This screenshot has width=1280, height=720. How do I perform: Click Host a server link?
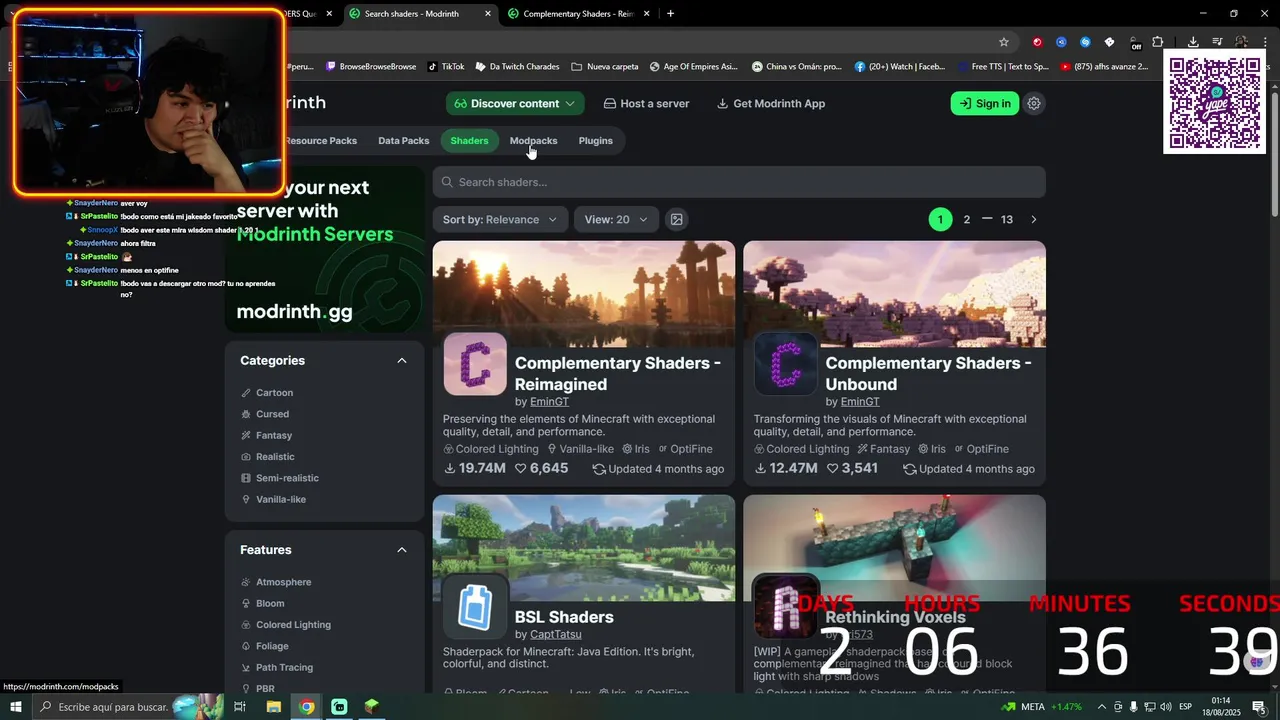(646, 103)
